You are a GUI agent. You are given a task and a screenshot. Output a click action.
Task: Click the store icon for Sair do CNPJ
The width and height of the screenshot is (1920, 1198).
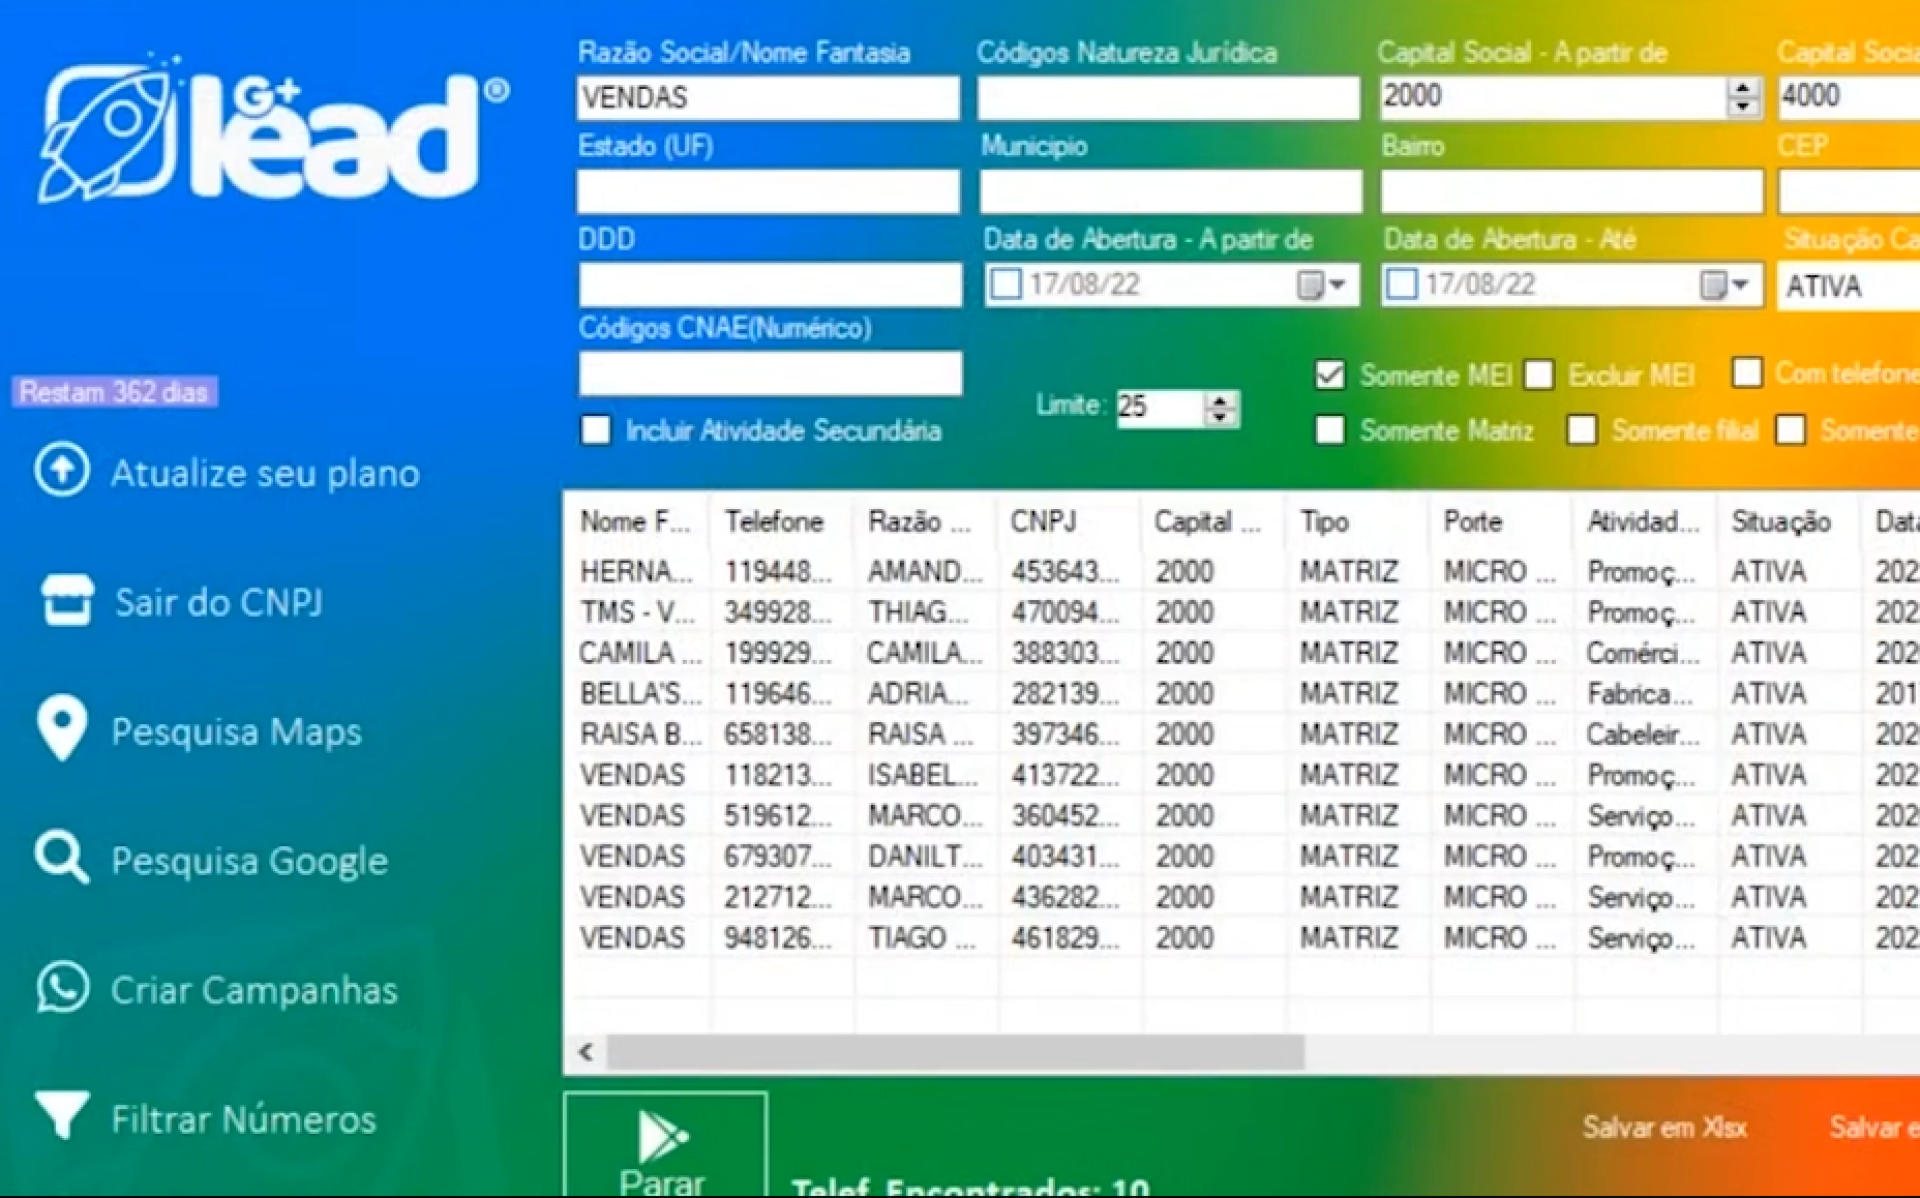click(67, 600)
